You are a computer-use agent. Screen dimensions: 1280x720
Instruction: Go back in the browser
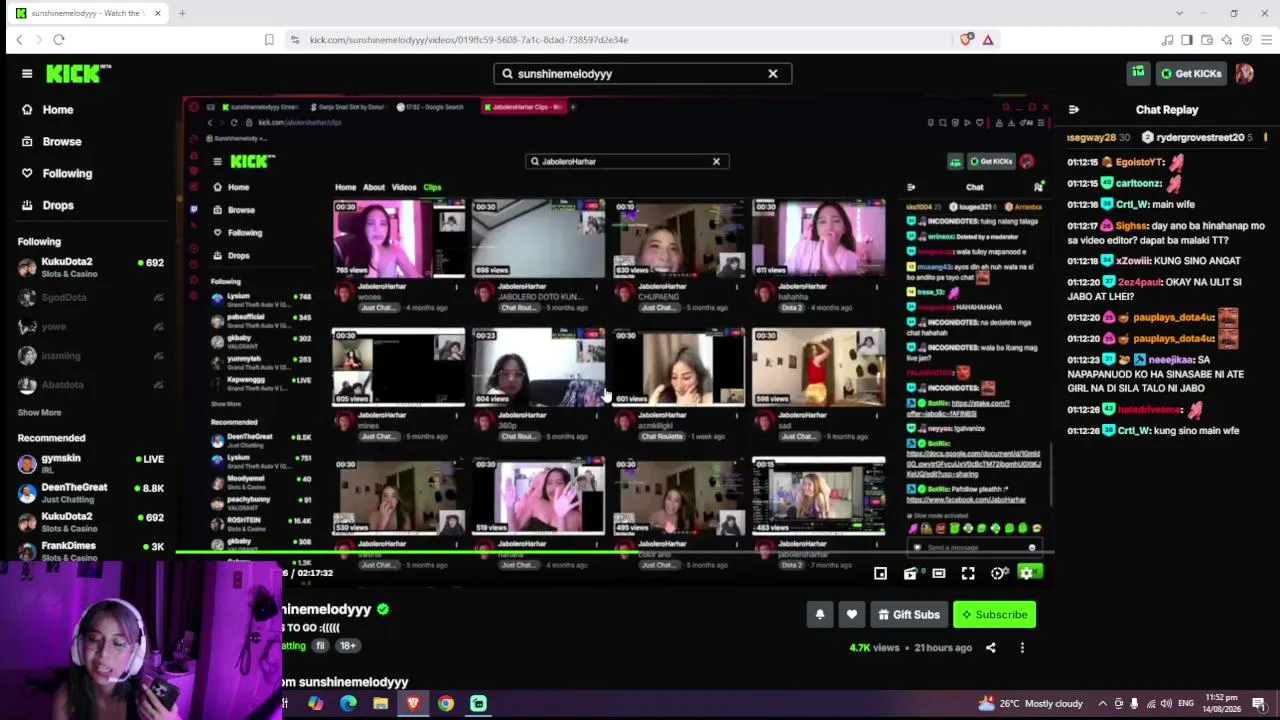coord(19,40)
